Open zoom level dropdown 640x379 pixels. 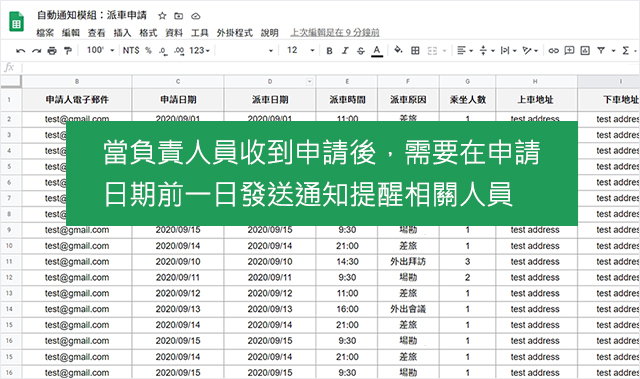100,50
